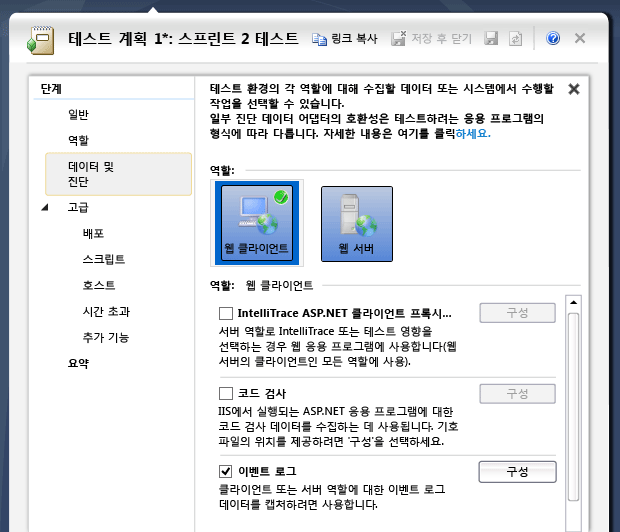Close the test plan window with X

[580, 38]
